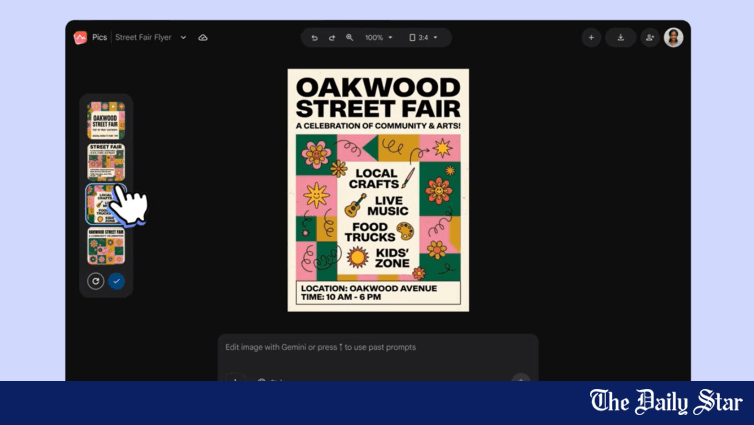The image size is (754, 425).
Task: Select the second Street Fair variation thumbnail
Action: pos(106,162)
